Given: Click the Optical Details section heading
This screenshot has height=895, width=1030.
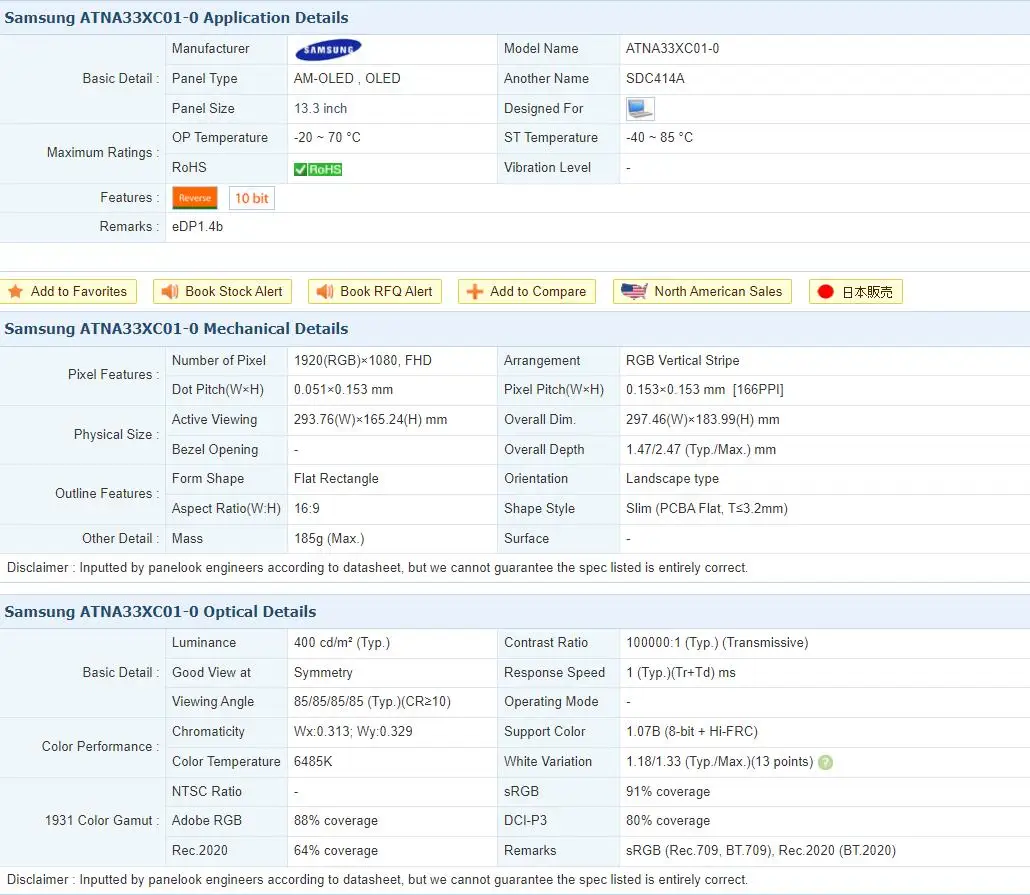Looking at the screenshot, I should point(160,612).
